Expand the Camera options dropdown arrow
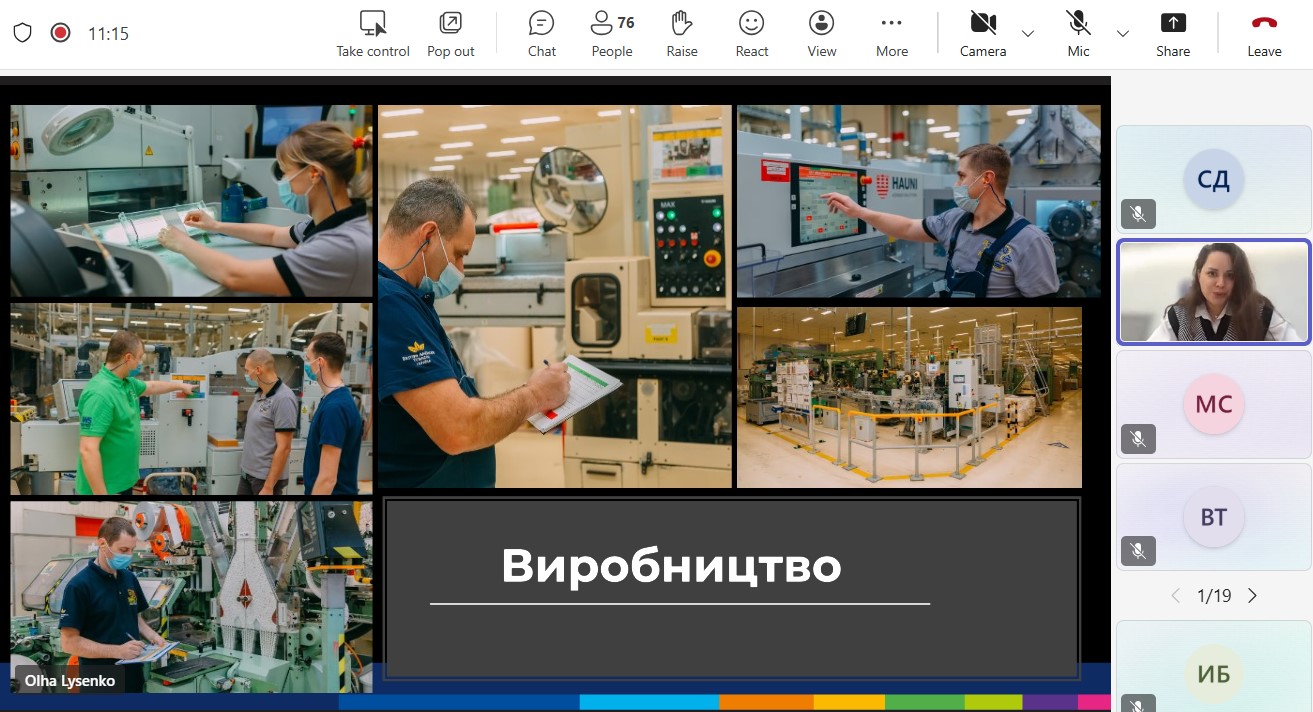The image size is (1313, 712). click(x=1028, y=34)
